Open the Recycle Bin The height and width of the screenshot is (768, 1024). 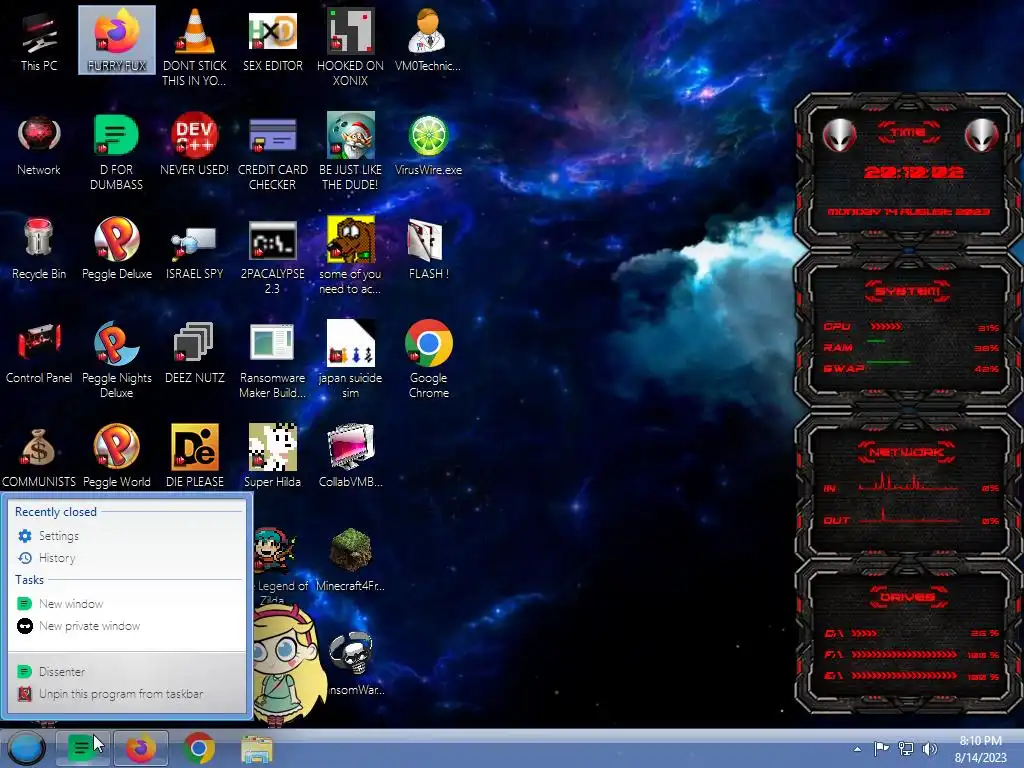(x=39, y=249)
